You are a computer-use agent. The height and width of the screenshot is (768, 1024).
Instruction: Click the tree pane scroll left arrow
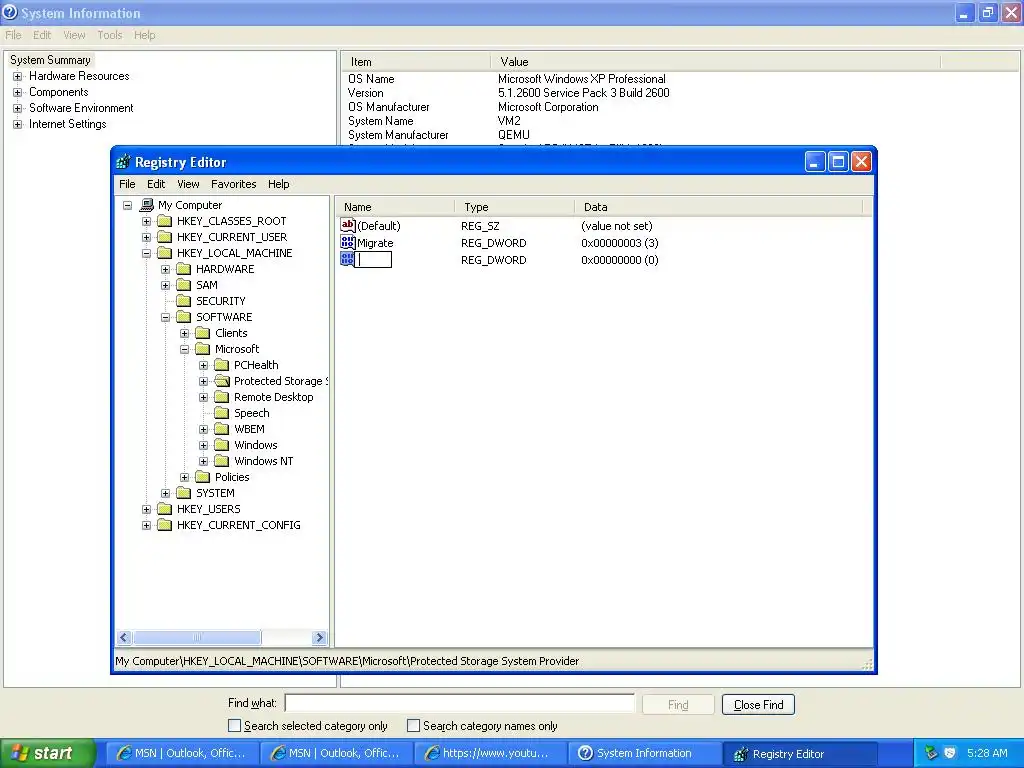click(x=124, y=637)
